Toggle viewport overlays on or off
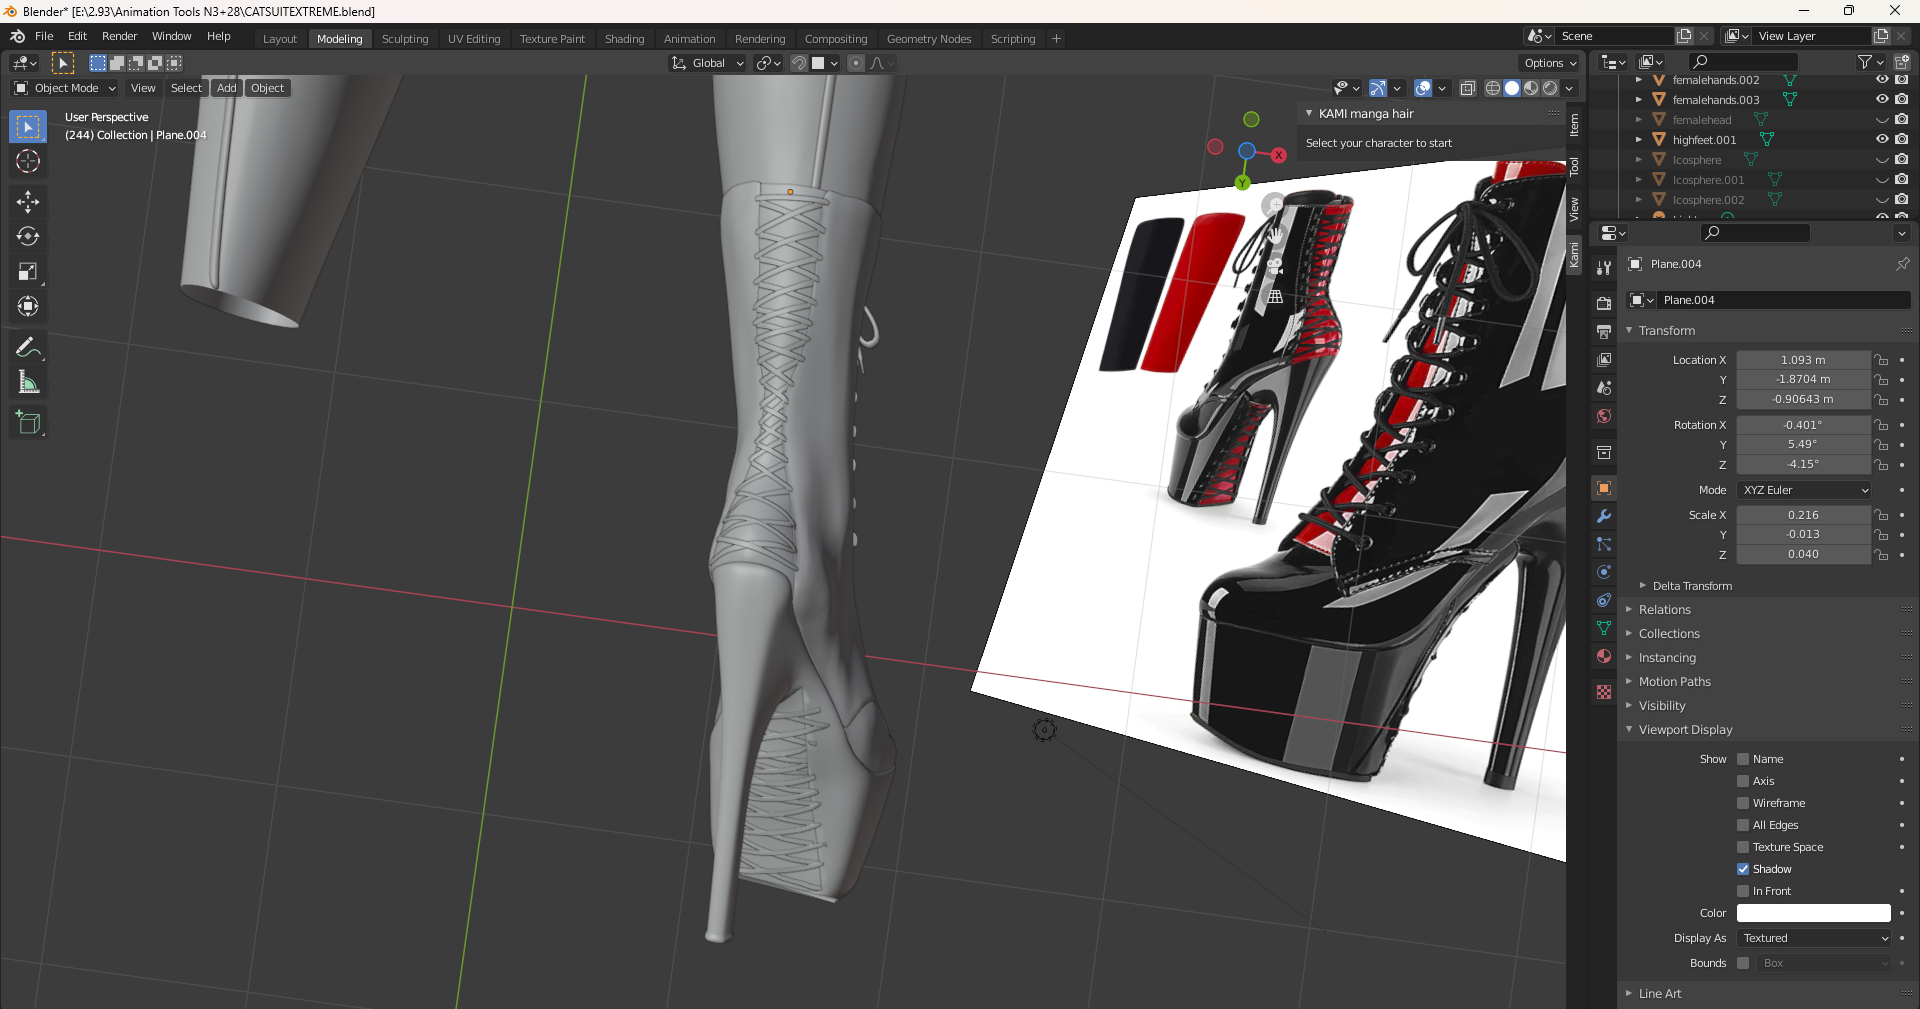The height and width of the screenshot is (1009, 1920). click(x=1423, y=88)
